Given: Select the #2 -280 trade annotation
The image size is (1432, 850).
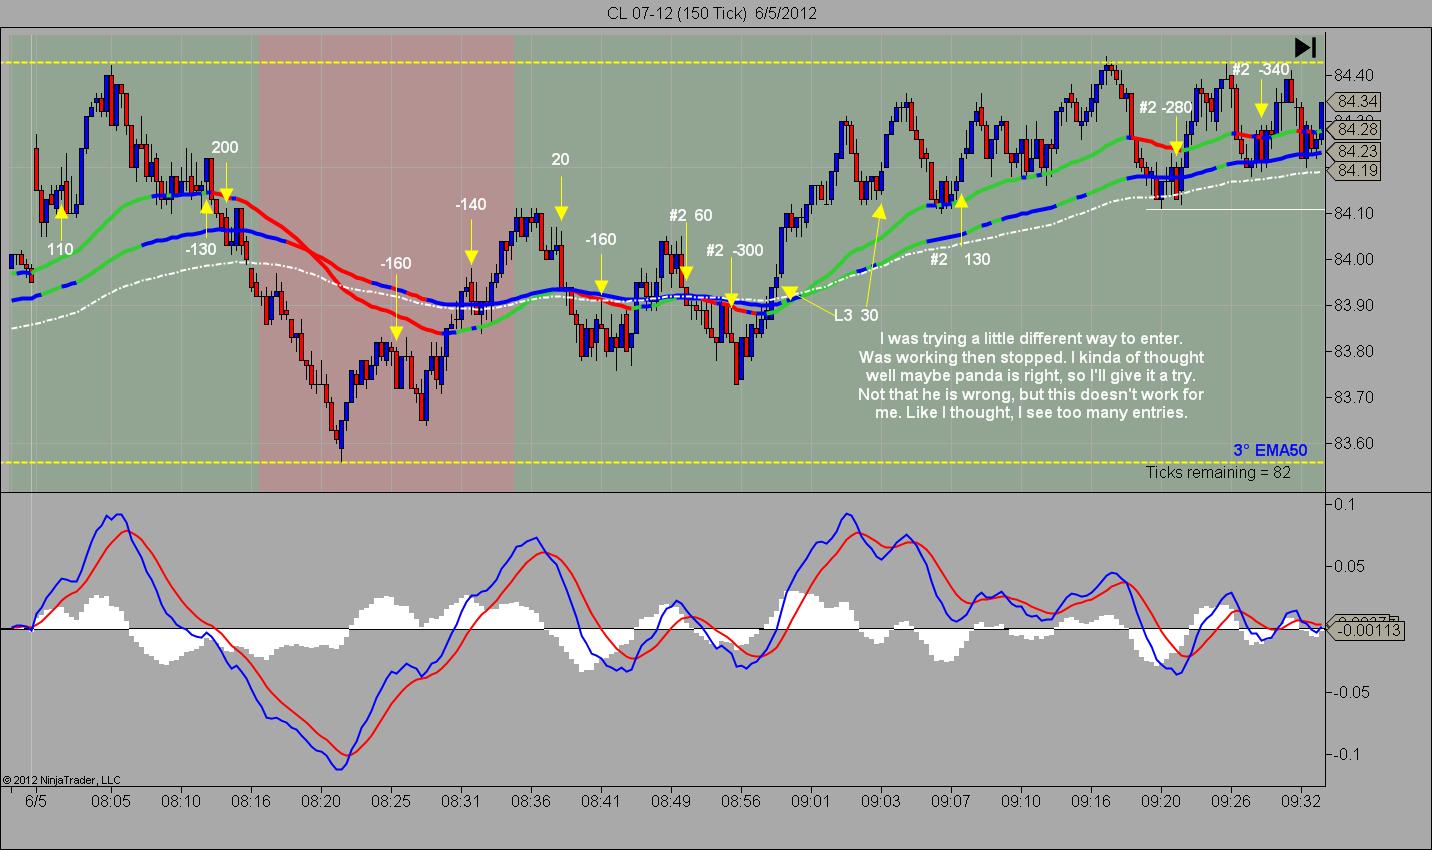Looking at the screenshot, I should pyautogui.click(x=1166, y=107).
